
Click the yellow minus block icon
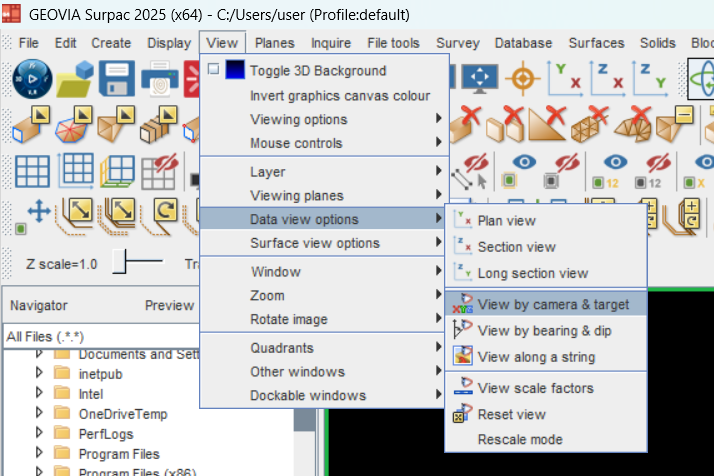pos(675,124)
